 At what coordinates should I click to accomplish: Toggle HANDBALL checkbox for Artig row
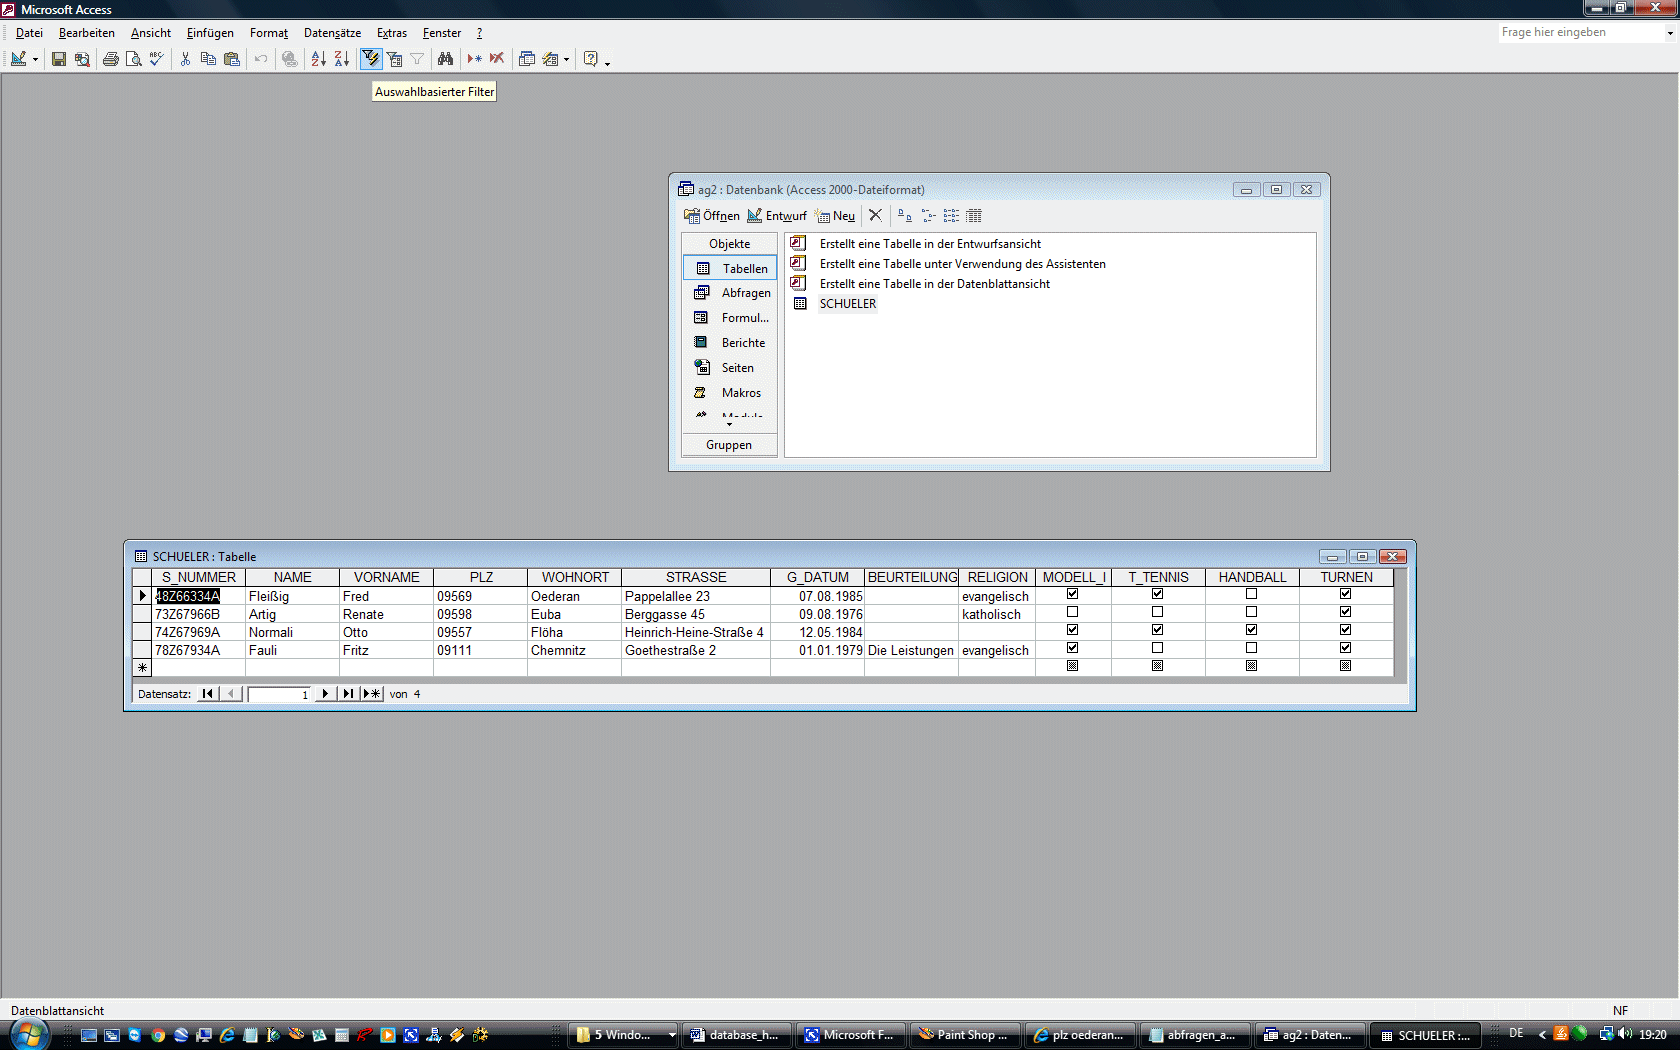(1251, 612)
